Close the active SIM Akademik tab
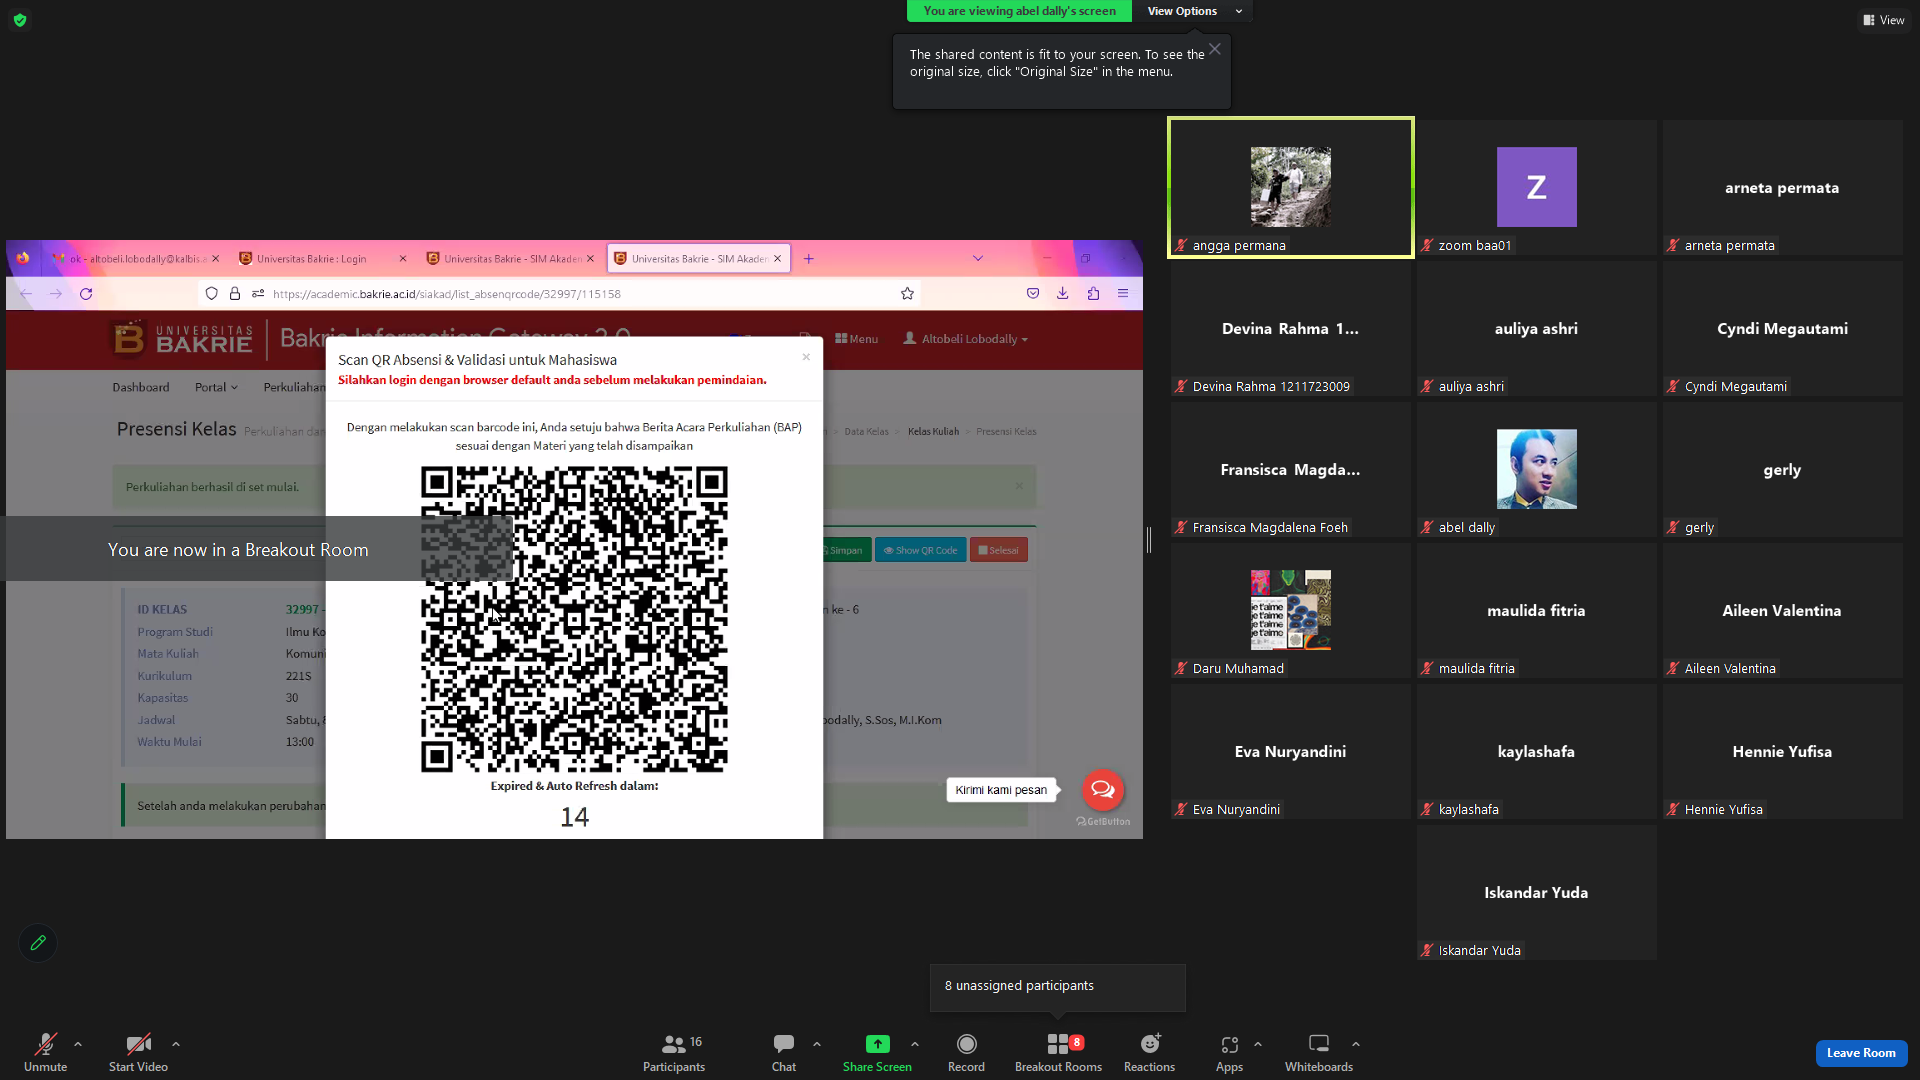Screen dimensions: 1920x1080 777,259
